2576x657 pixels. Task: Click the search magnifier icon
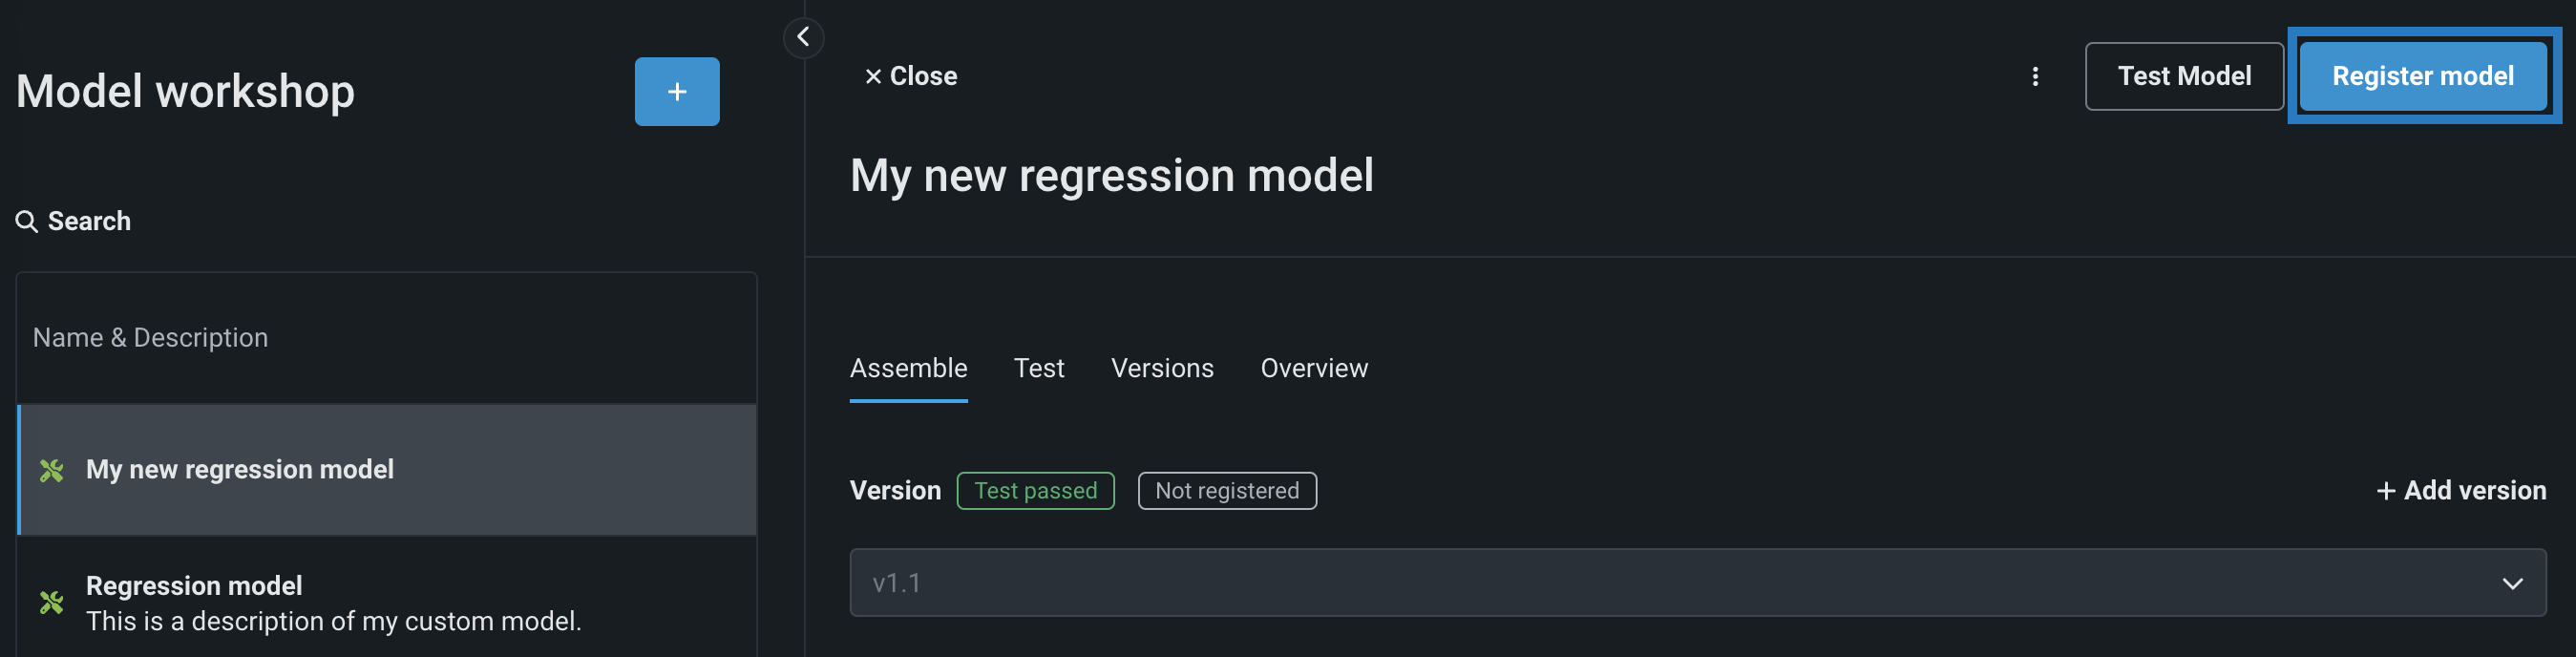(27, 222)
